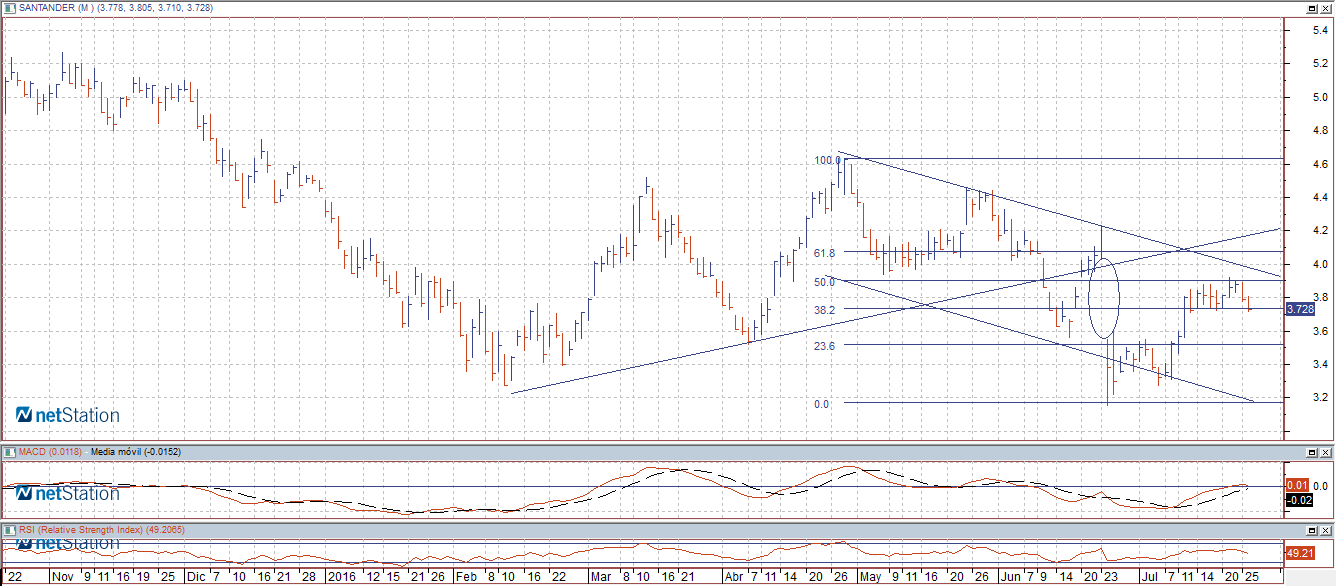1336x586 pixels.
Task: Close the MACD indicator panel
Action: click(x=1326, y=452)
